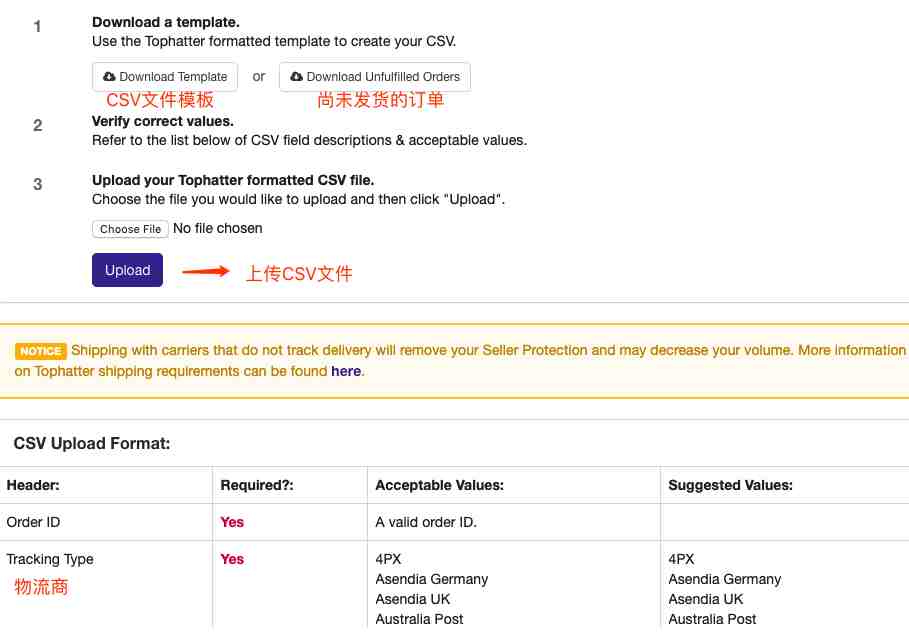The height and width of the screenshot is (636, 909).
Task: Select 'Asendia UK' under Acceptable Values
Action: point(413,599)
